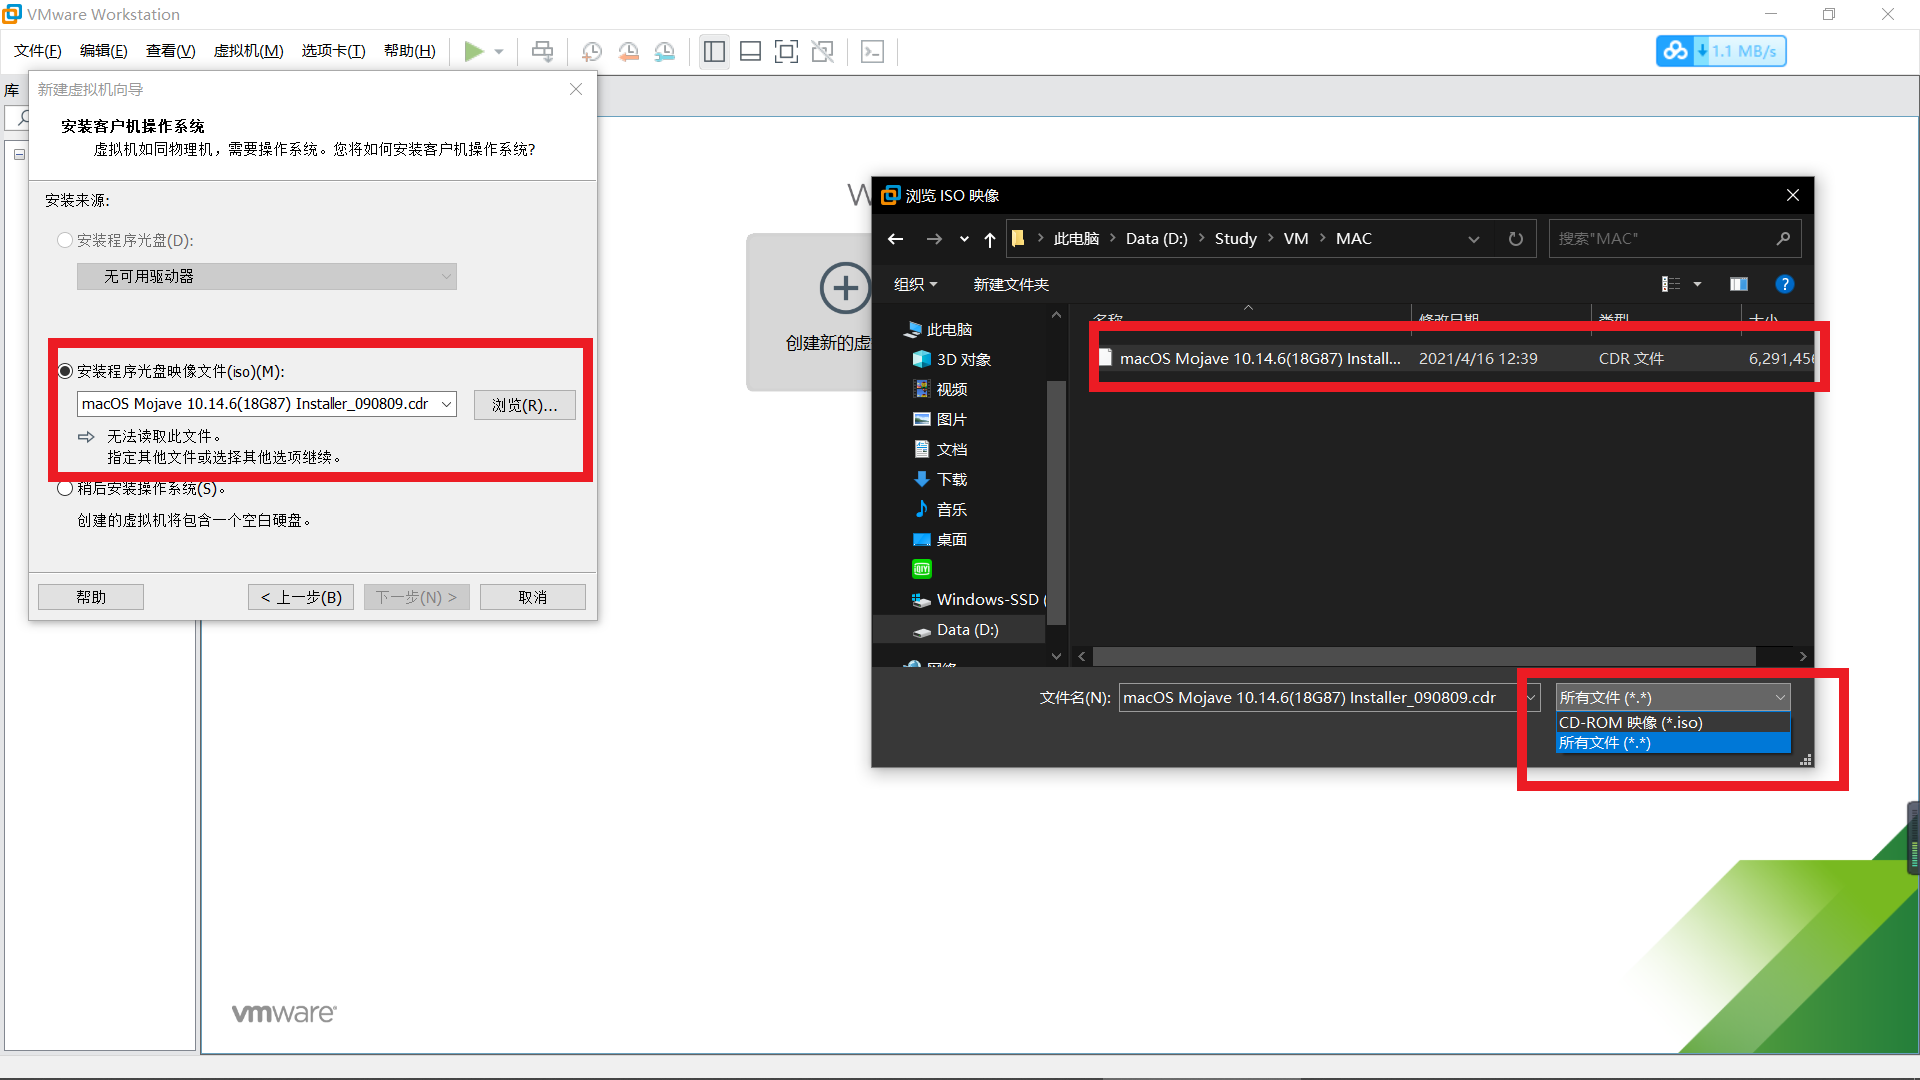Click the green power on play icon
The height and width of the screenshot is (1080, 1920).
[474, 51]
